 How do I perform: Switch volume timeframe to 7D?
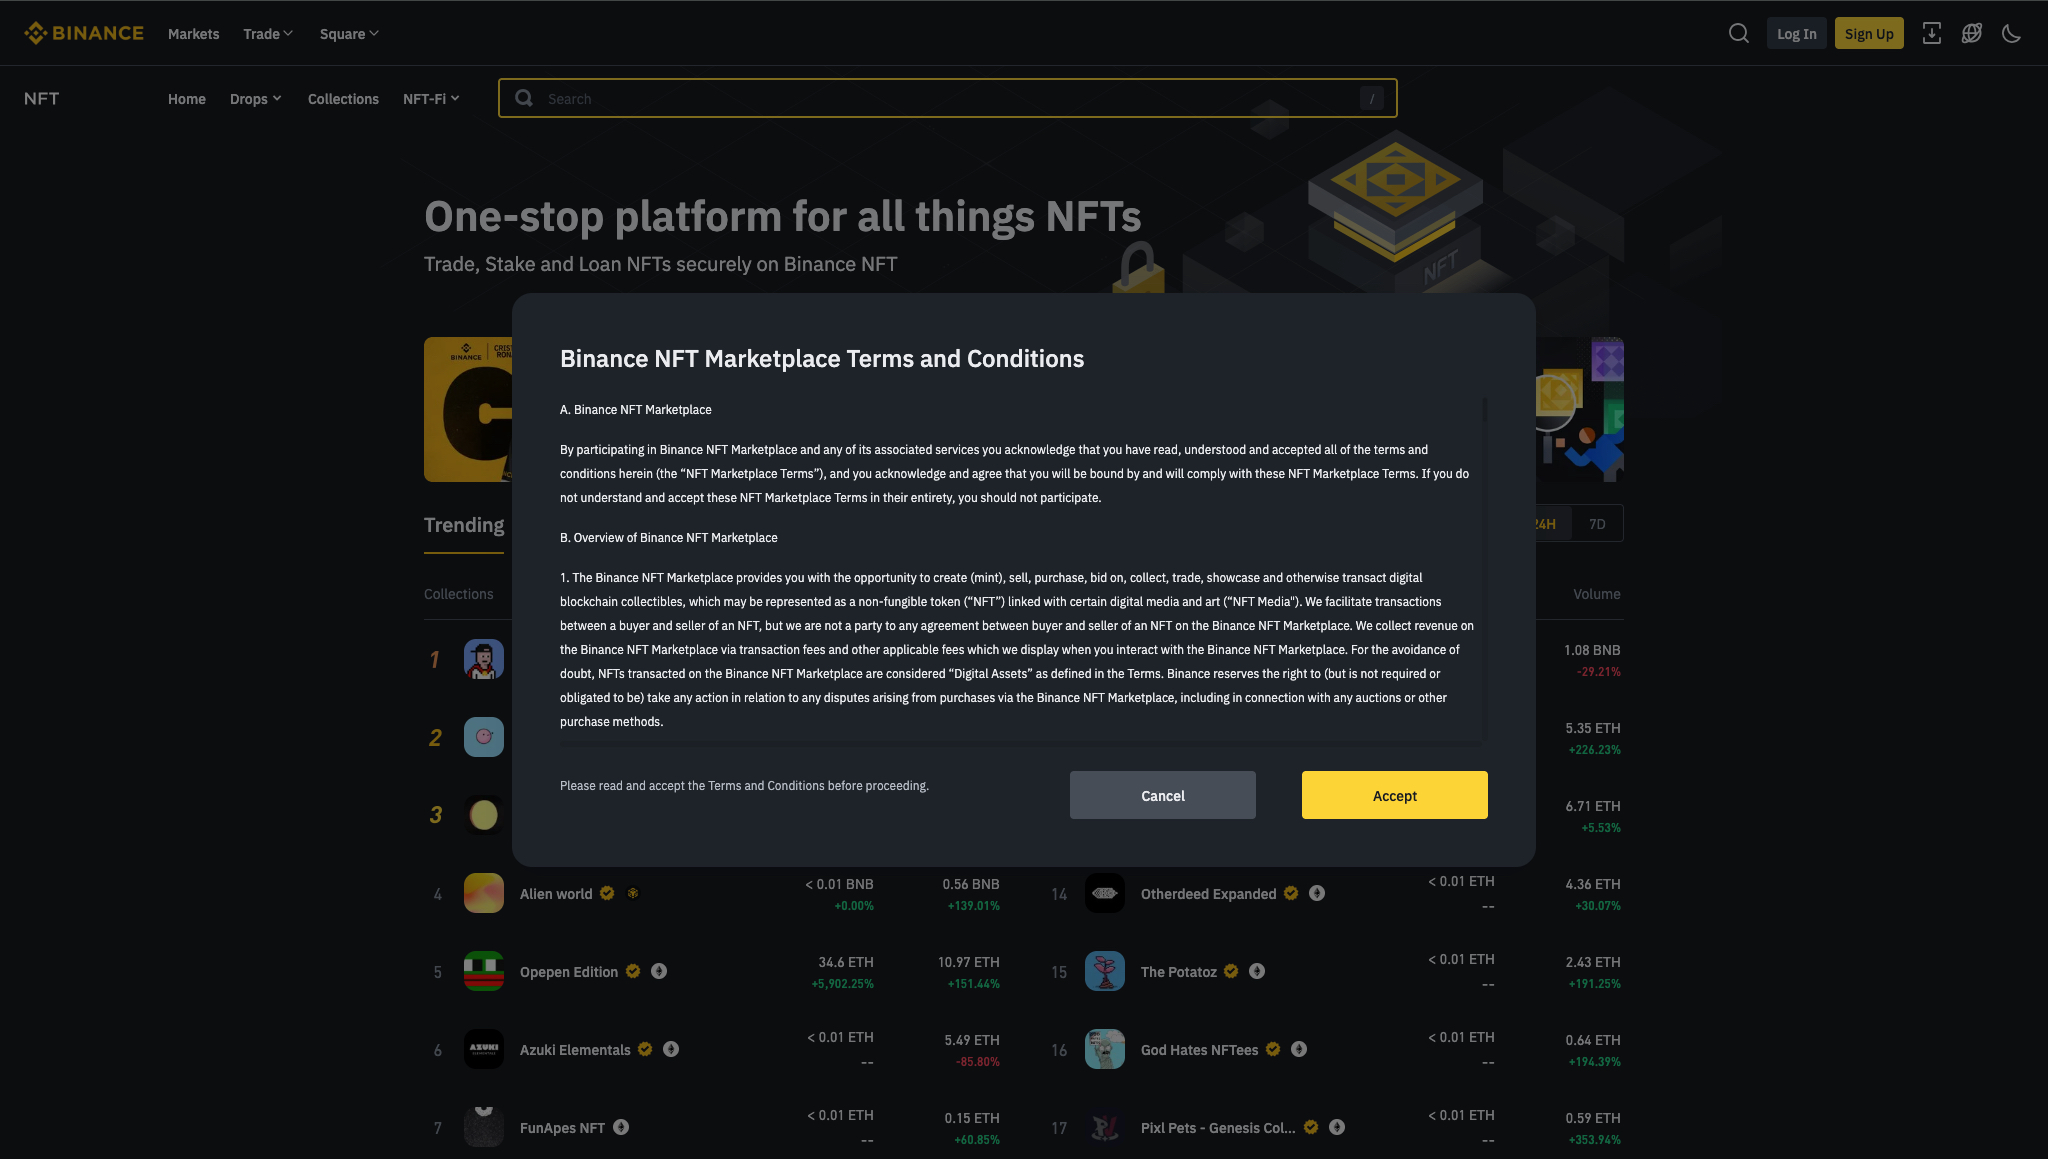click(x=1597, y=523)
